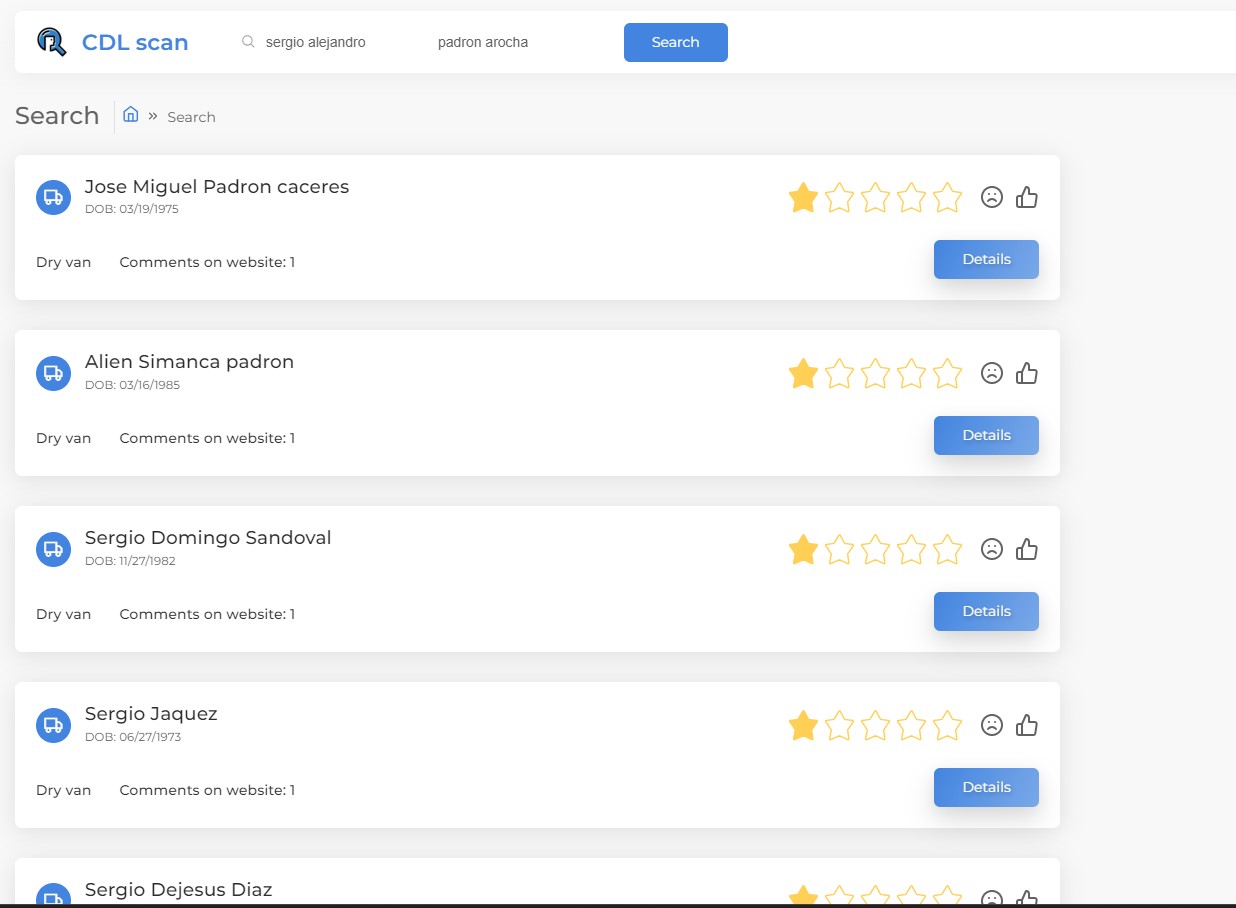Click the truck icon next to Alien Simanca padron
The width and height of the screenshot is (1236, 908).
53,373
